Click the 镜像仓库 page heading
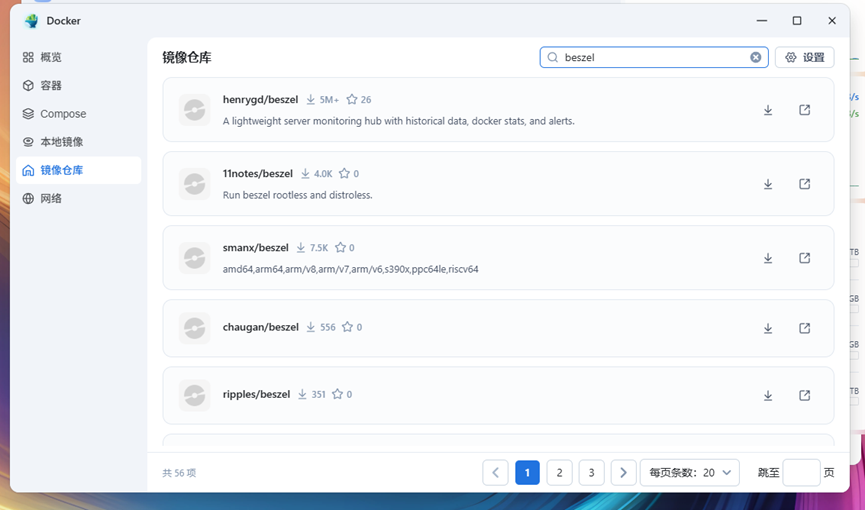The image size is (865, 510). coord(187,57)
